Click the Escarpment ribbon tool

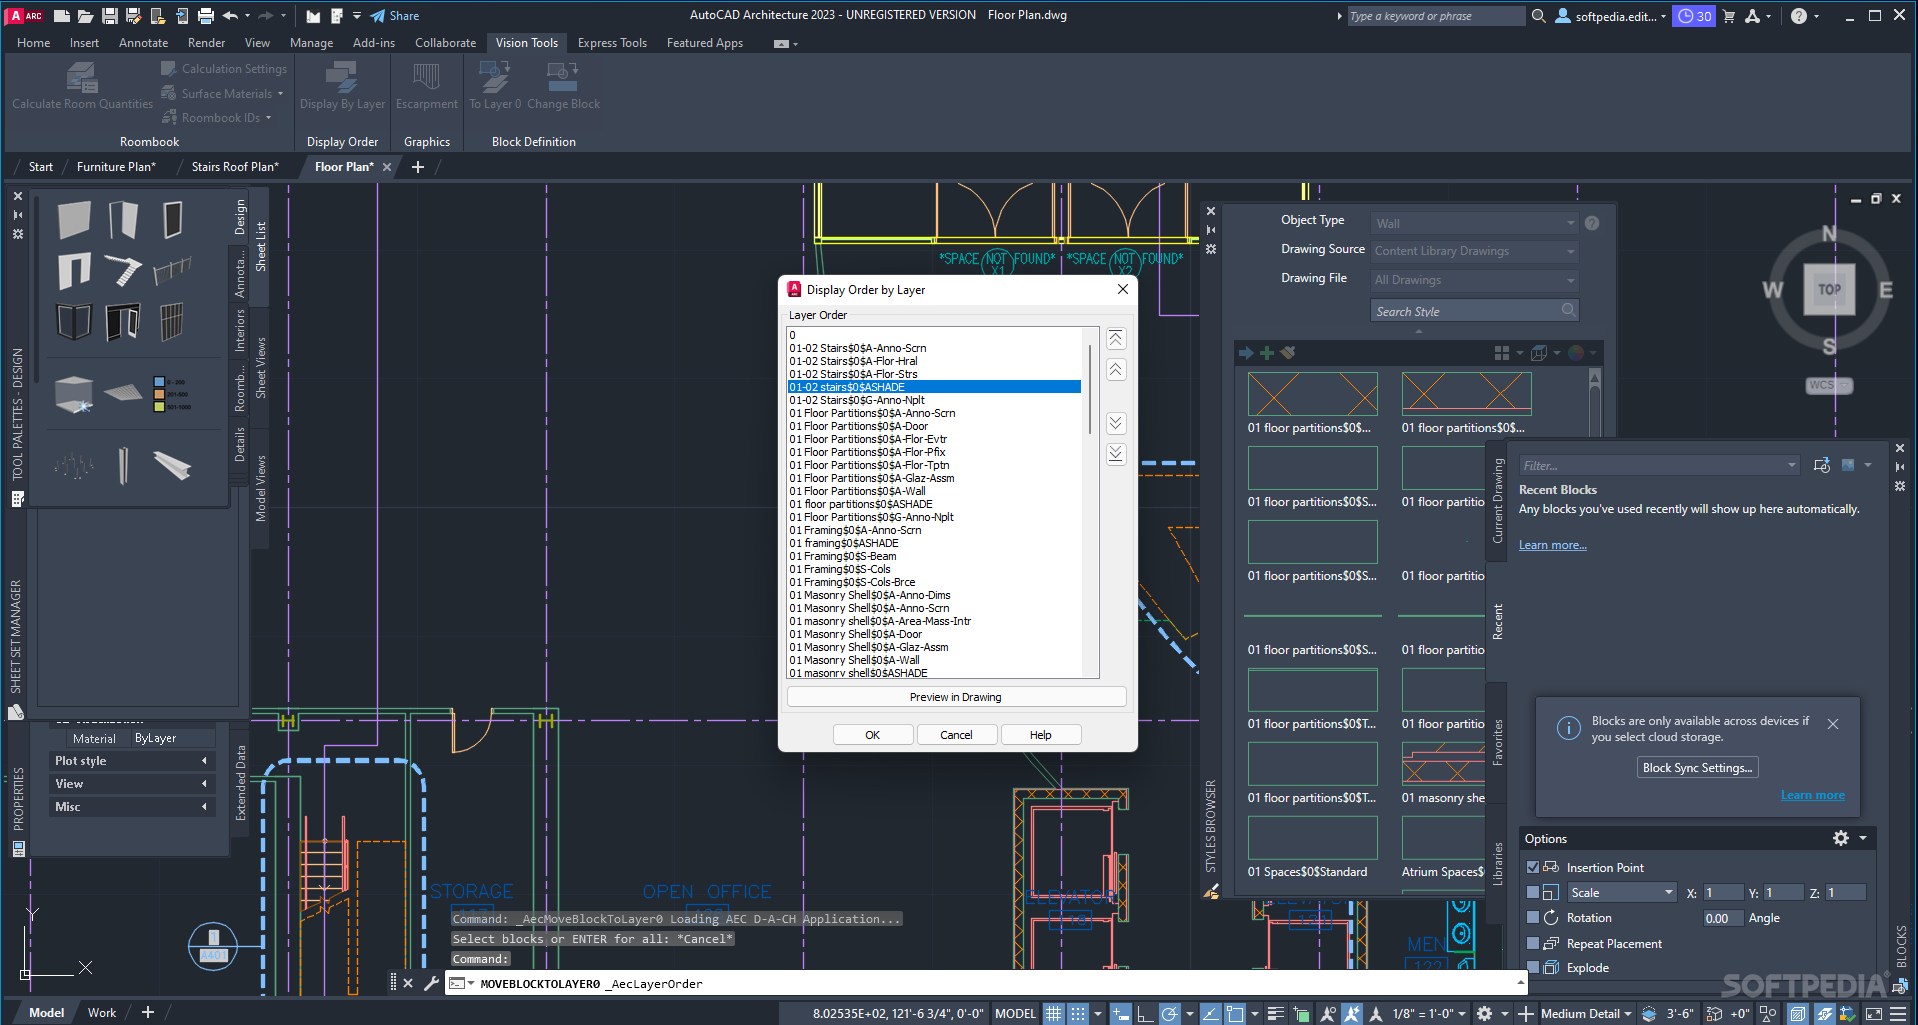[427, 85]
